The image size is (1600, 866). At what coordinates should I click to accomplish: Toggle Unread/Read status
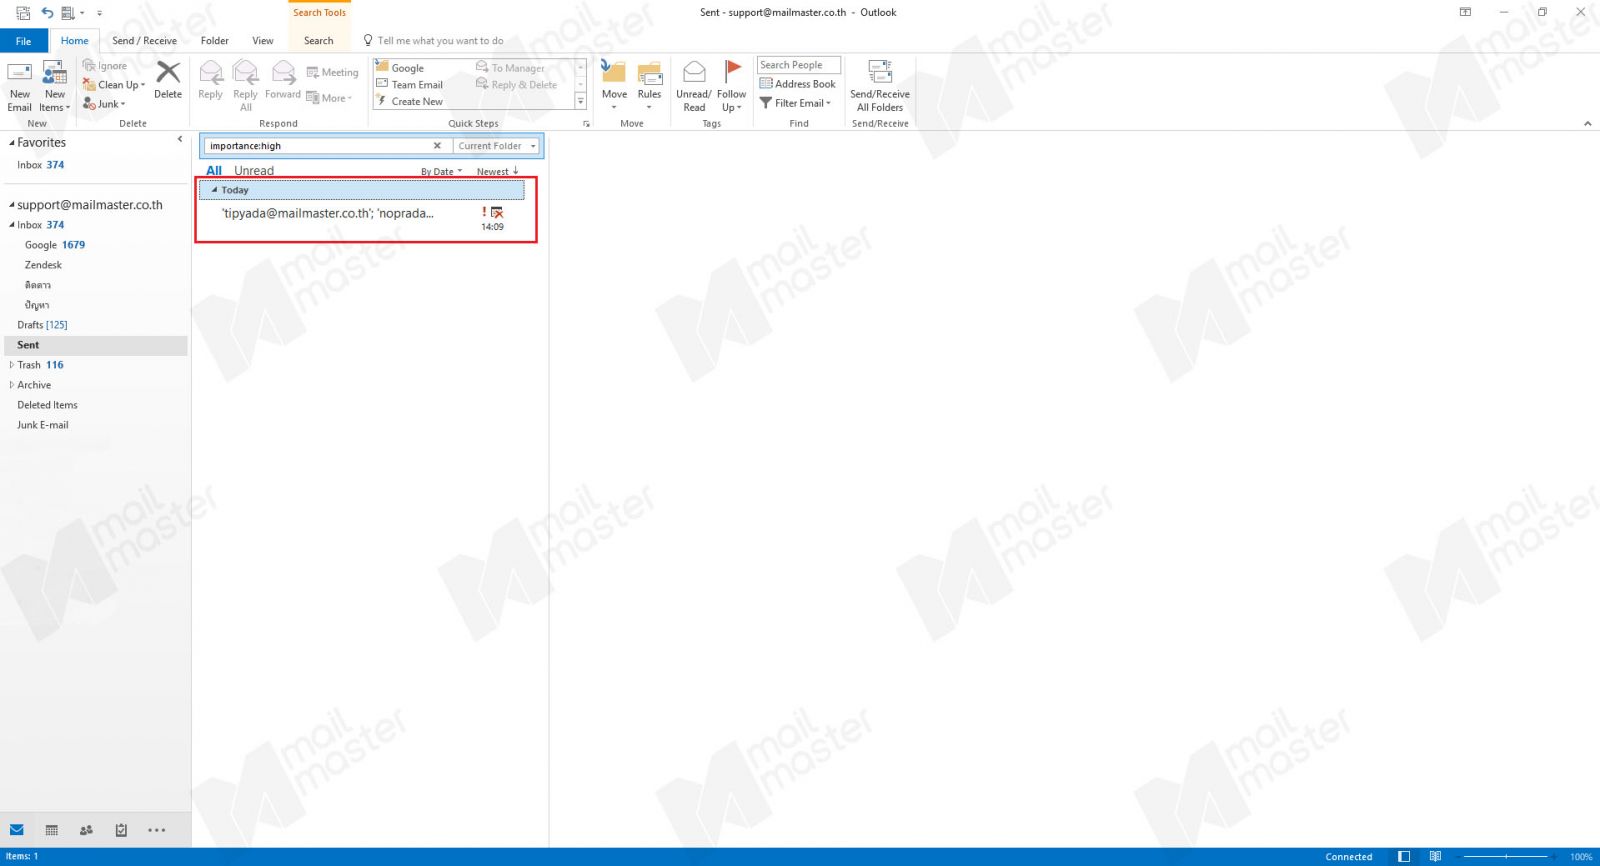[694, 86]
